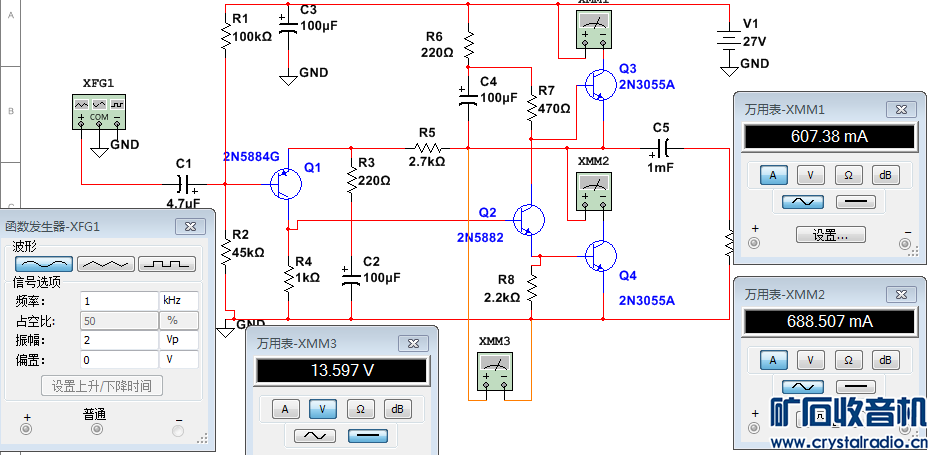This screenshot has width=936, height=455.
Task: Select Ω mode on multimeter XMM1
Action: 848,175
